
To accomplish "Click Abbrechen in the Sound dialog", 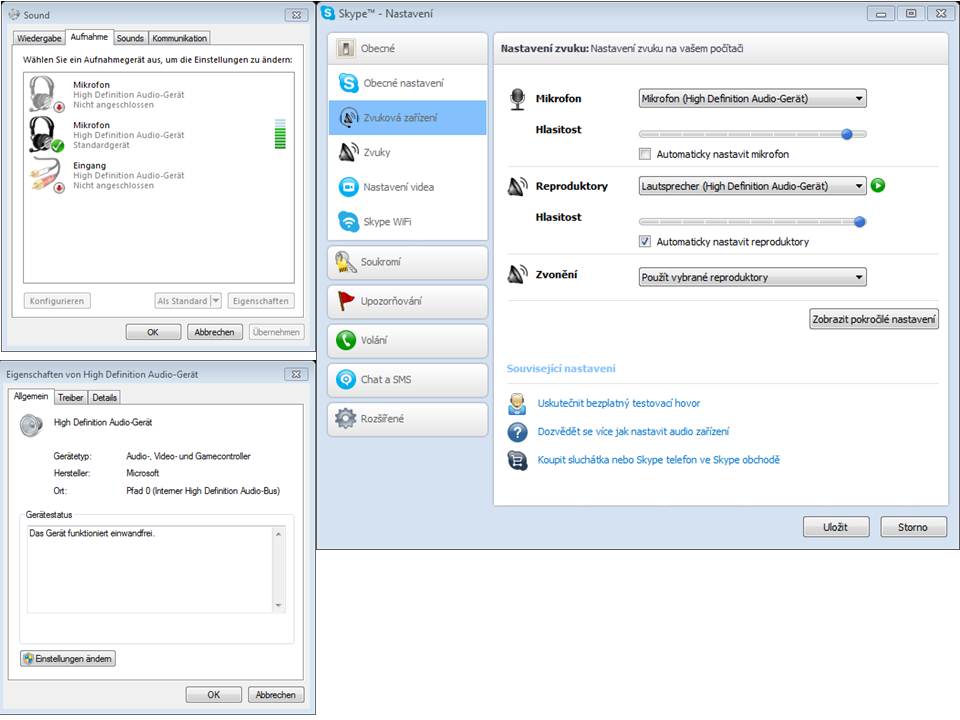I will pyautogui.click(x=214, y=332).
